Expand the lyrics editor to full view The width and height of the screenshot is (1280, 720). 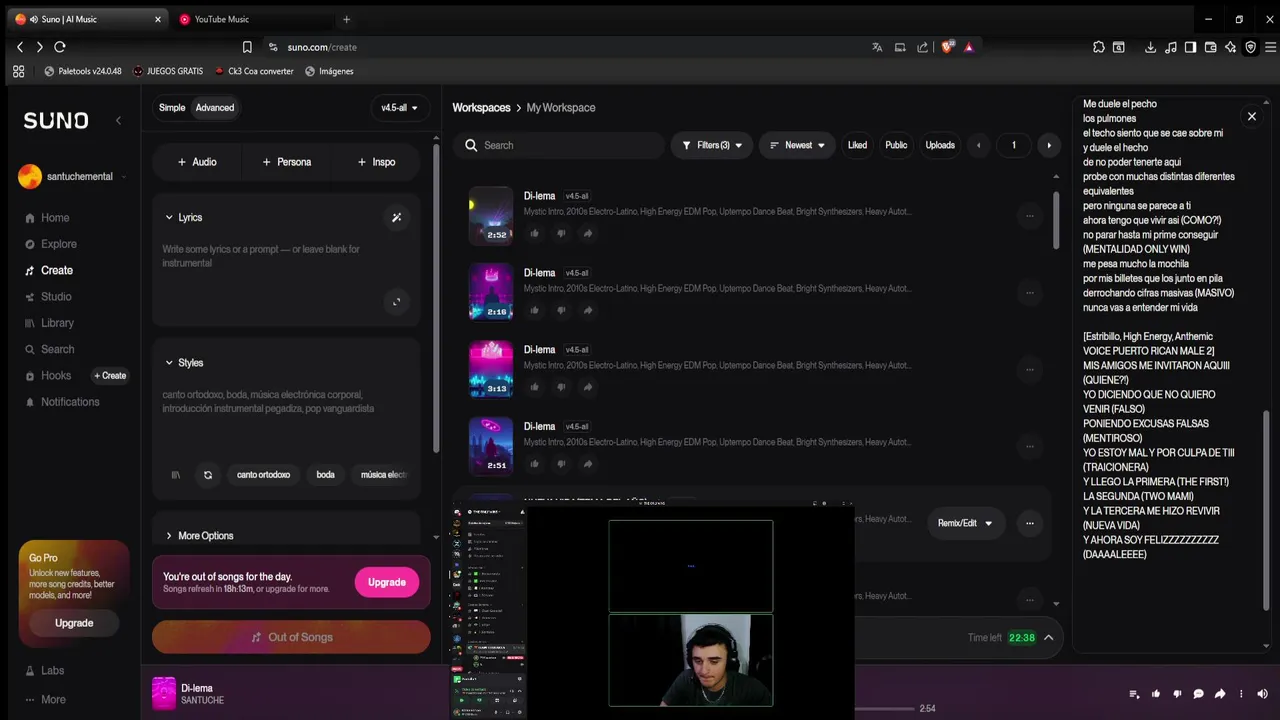[x=396, y=302]
